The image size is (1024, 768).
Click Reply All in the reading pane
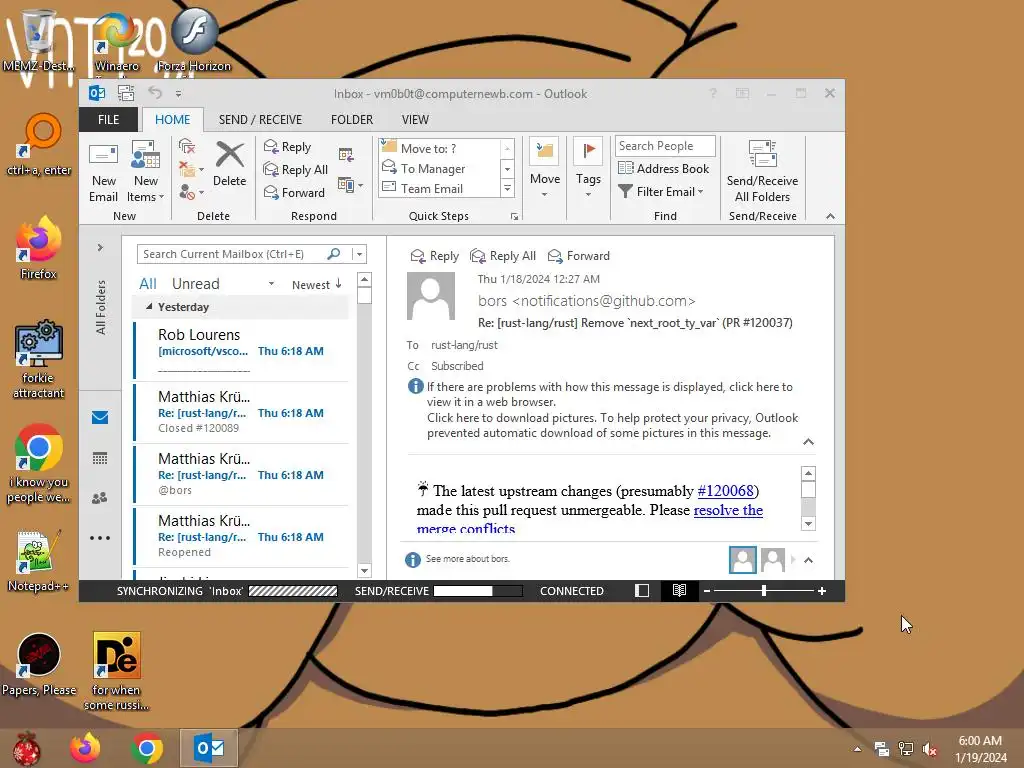click(503, 256)
